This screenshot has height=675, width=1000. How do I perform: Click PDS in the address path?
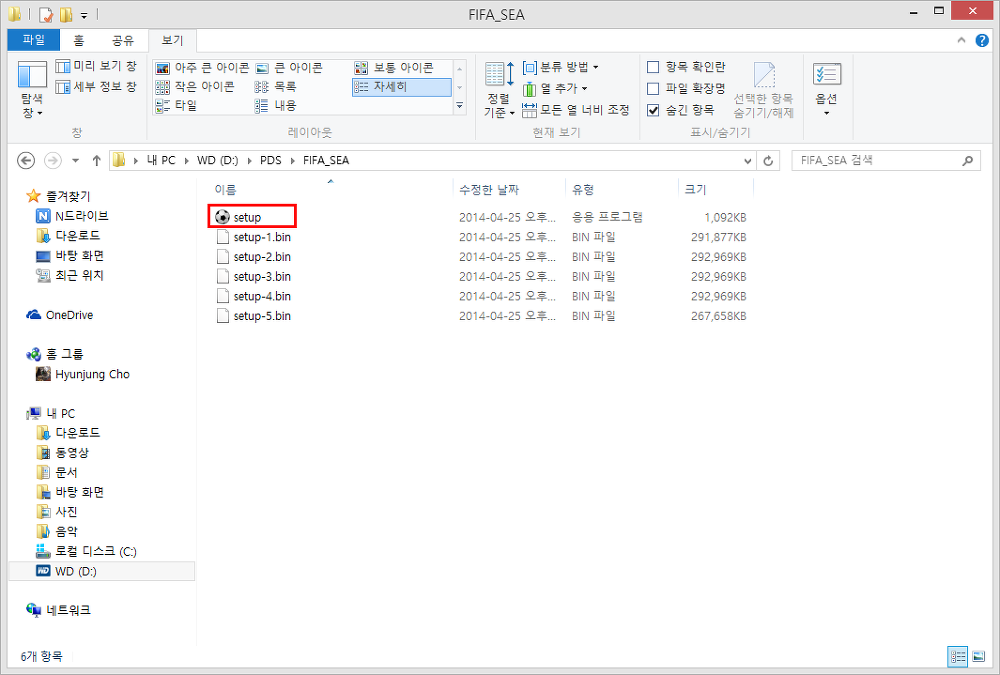coord(270,160)
